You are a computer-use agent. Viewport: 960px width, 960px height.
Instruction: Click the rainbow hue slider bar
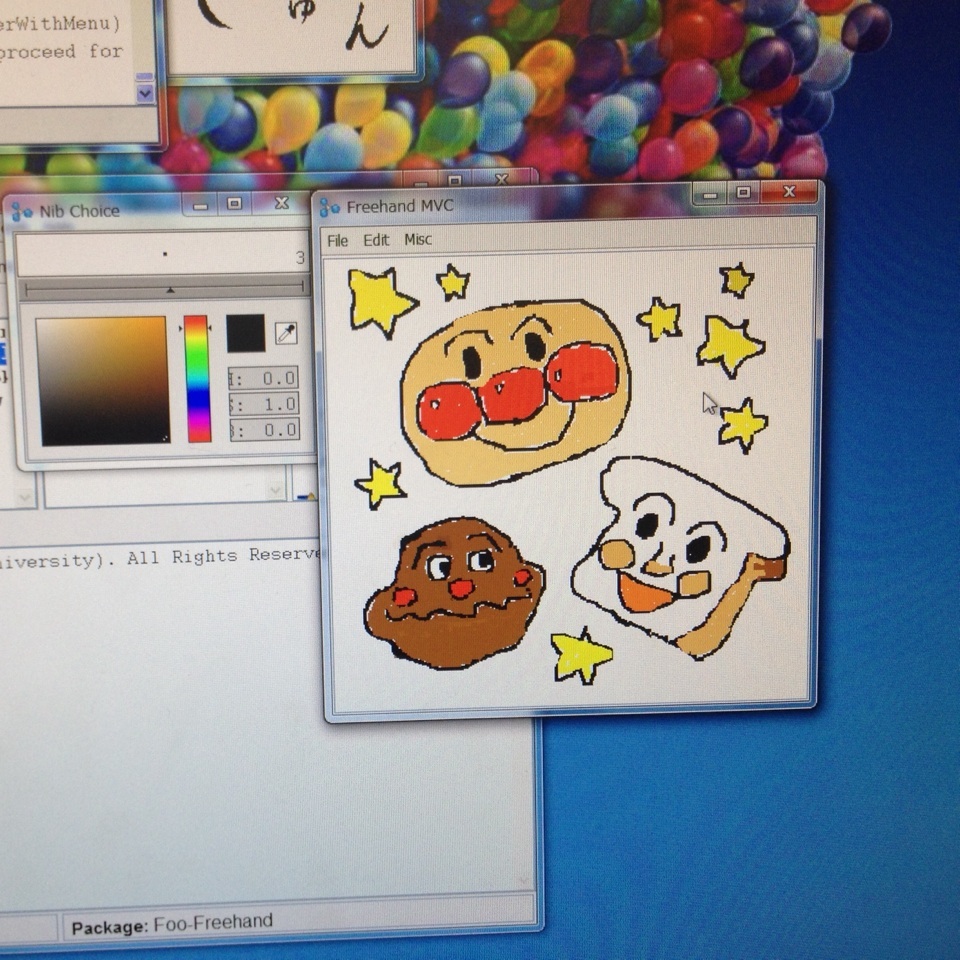pyautogui.click(x=197, y=378)
